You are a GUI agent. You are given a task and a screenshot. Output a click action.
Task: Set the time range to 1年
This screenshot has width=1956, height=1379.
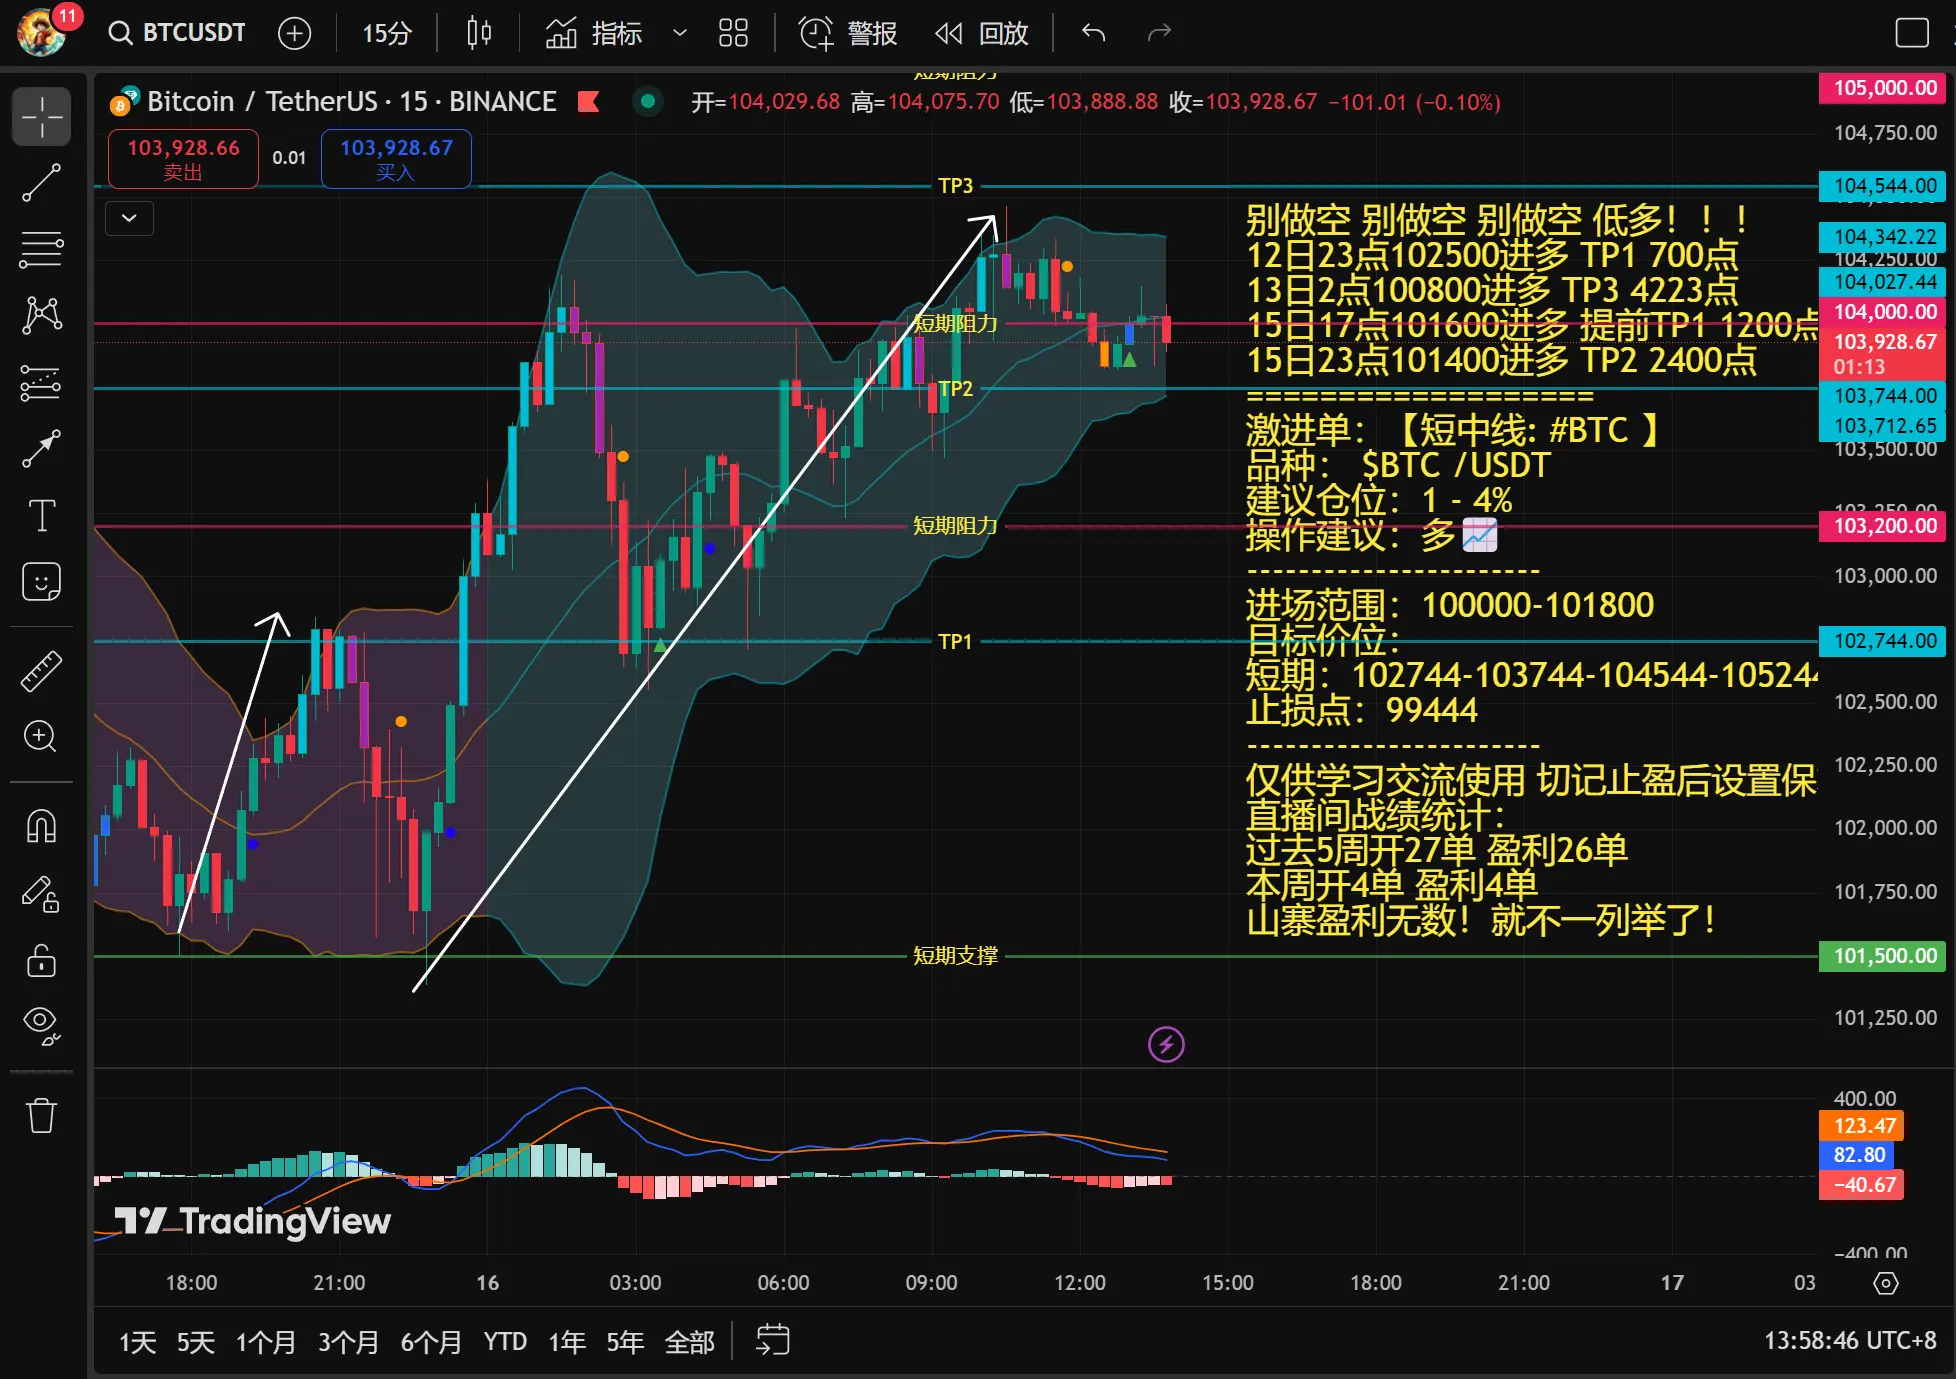coord(567,1341)
